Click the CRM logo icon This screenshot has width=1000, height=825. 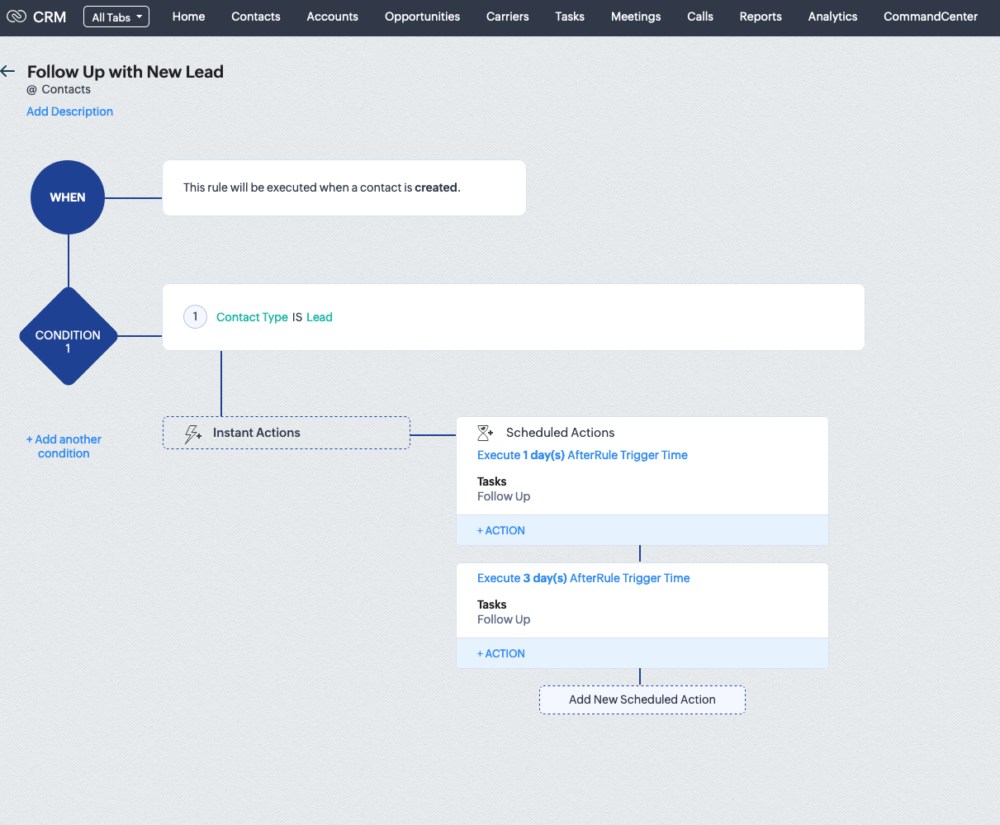(x=16, y=17)
